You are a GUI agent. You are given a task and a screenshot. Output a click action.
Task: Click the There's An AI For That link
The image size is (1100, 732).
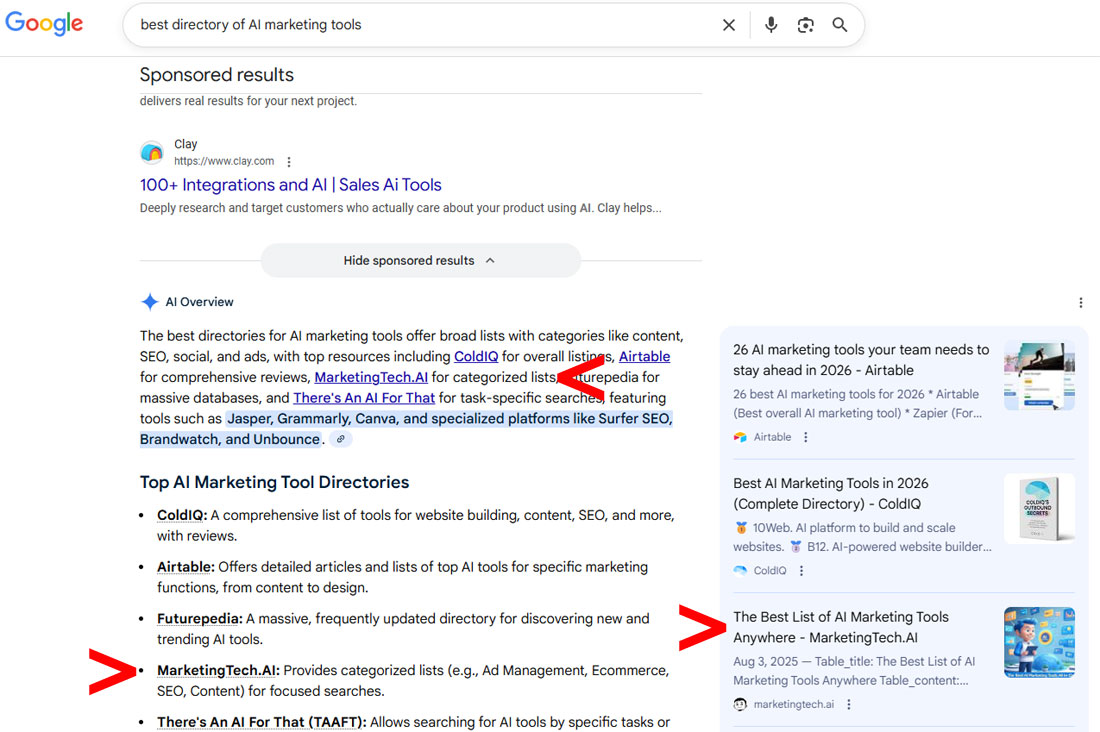(x=364, y=397)
